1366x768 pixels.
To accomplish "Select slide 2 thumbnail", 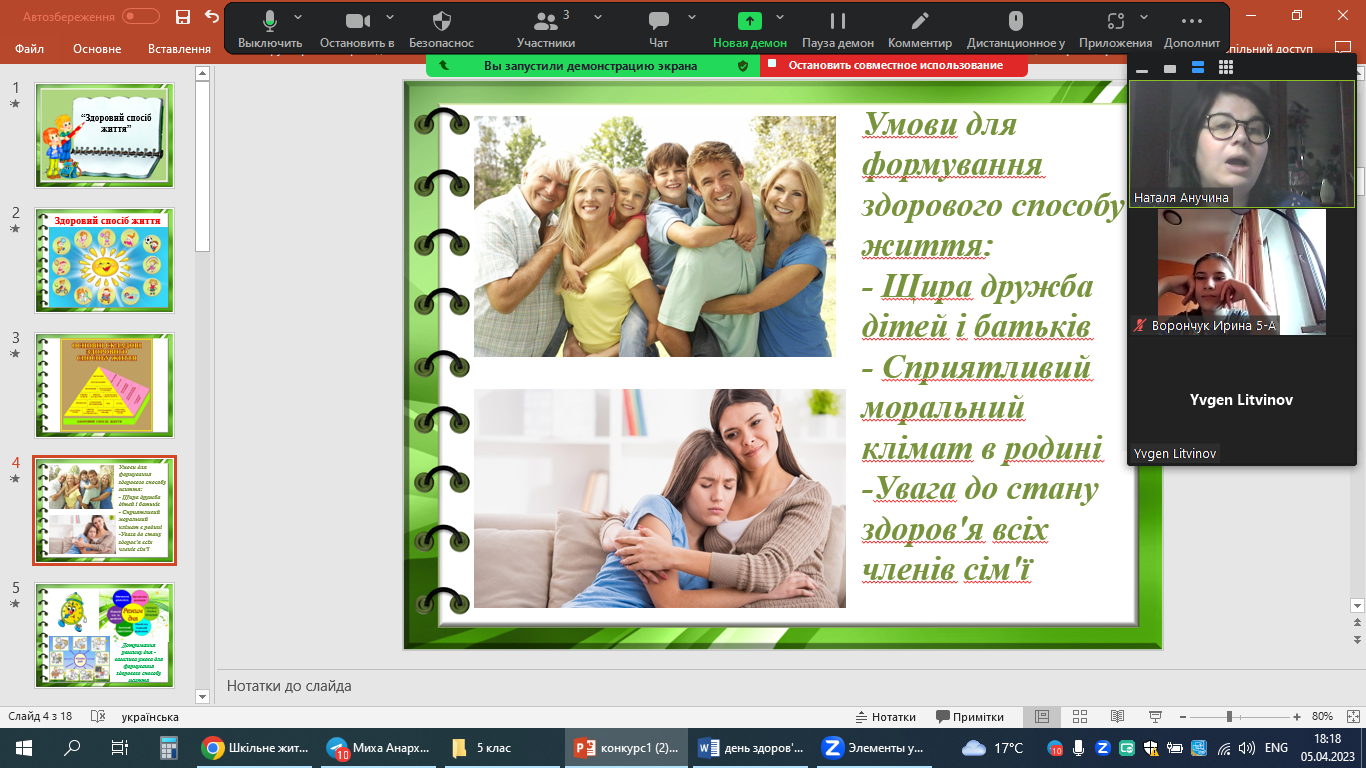I will tap(104, 261).
